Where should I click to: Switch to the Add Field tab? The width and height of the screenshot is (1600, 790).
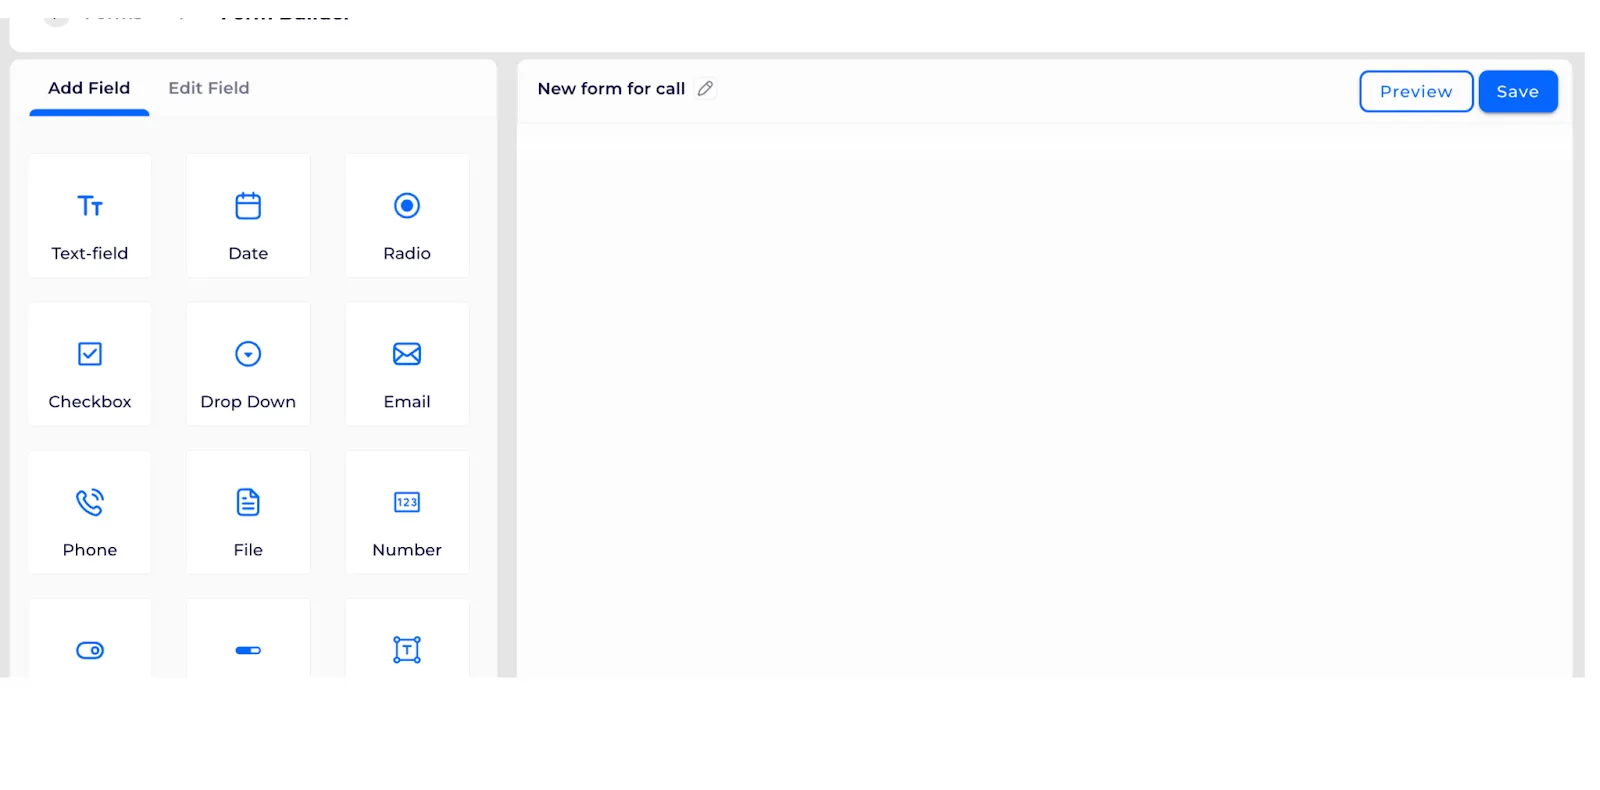point(89,88)
